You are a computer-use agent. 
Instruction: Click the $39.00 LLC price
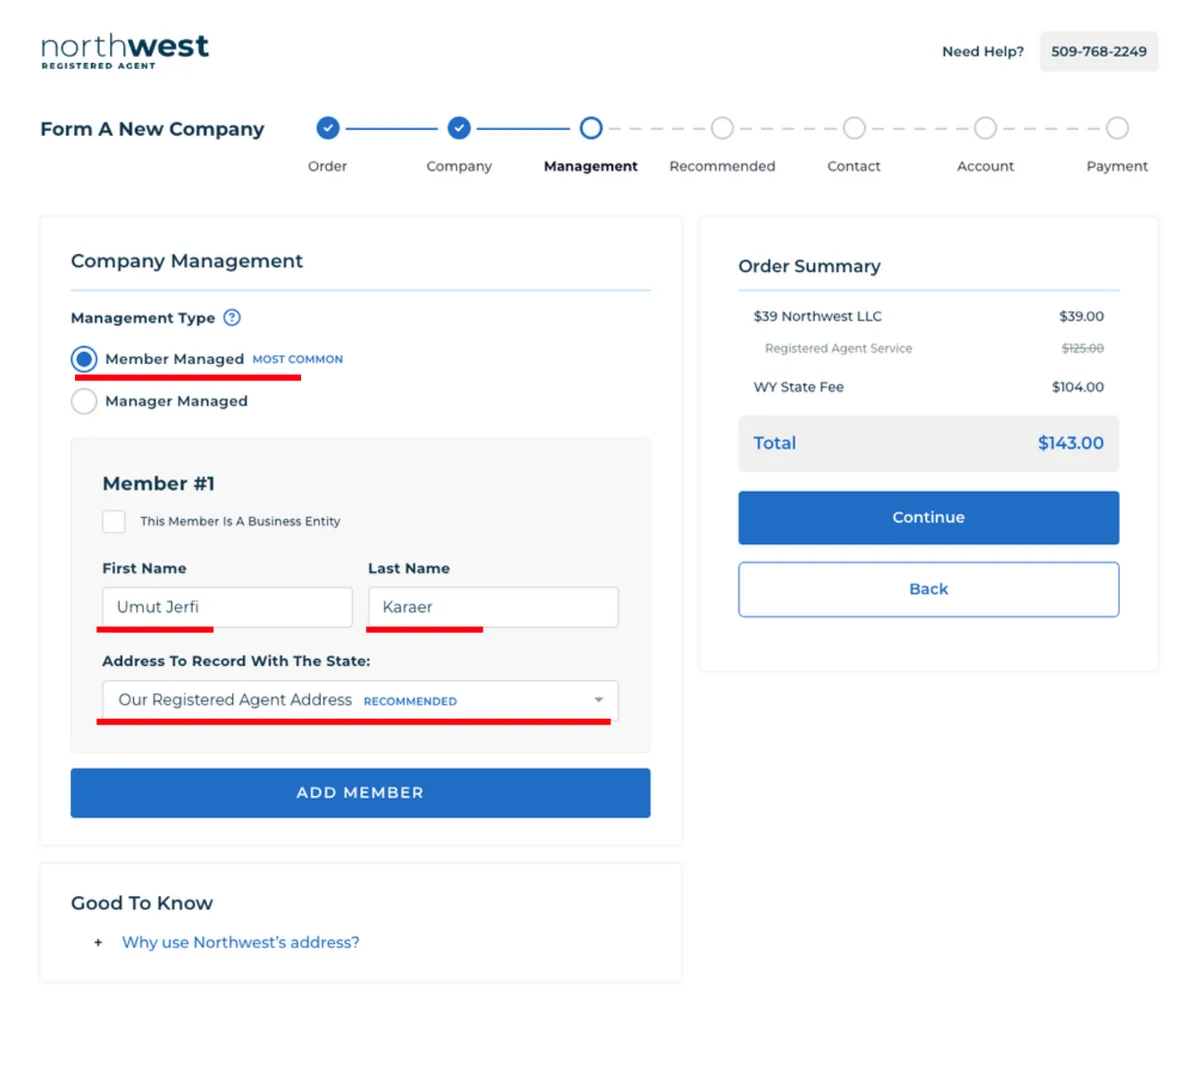[x=1081, y=316]
